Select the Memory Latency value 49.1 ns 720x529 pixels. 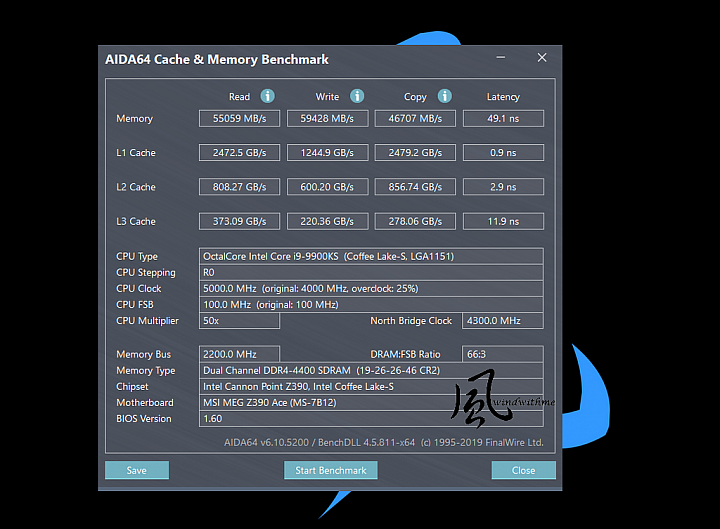coord(503,118)
